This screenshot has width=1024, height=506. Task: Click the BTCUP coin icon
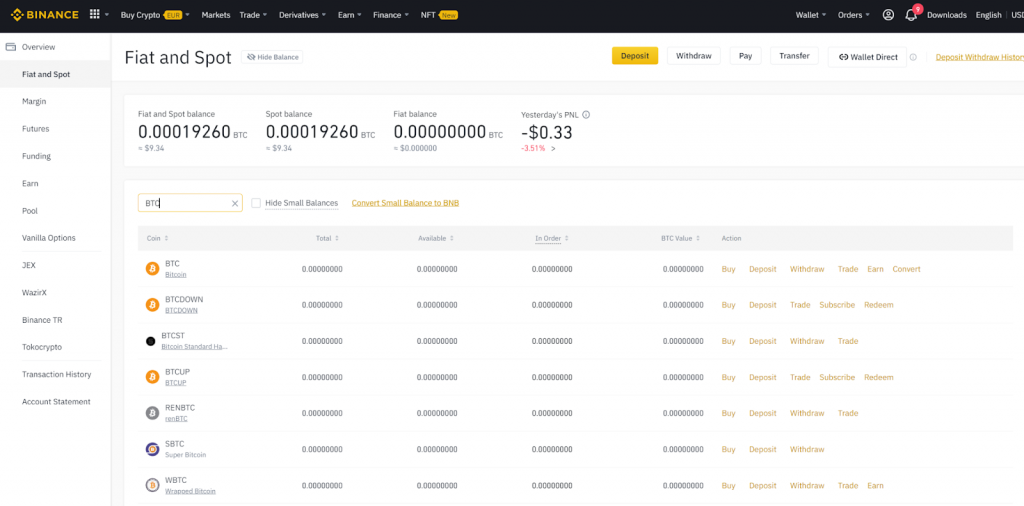152,377
